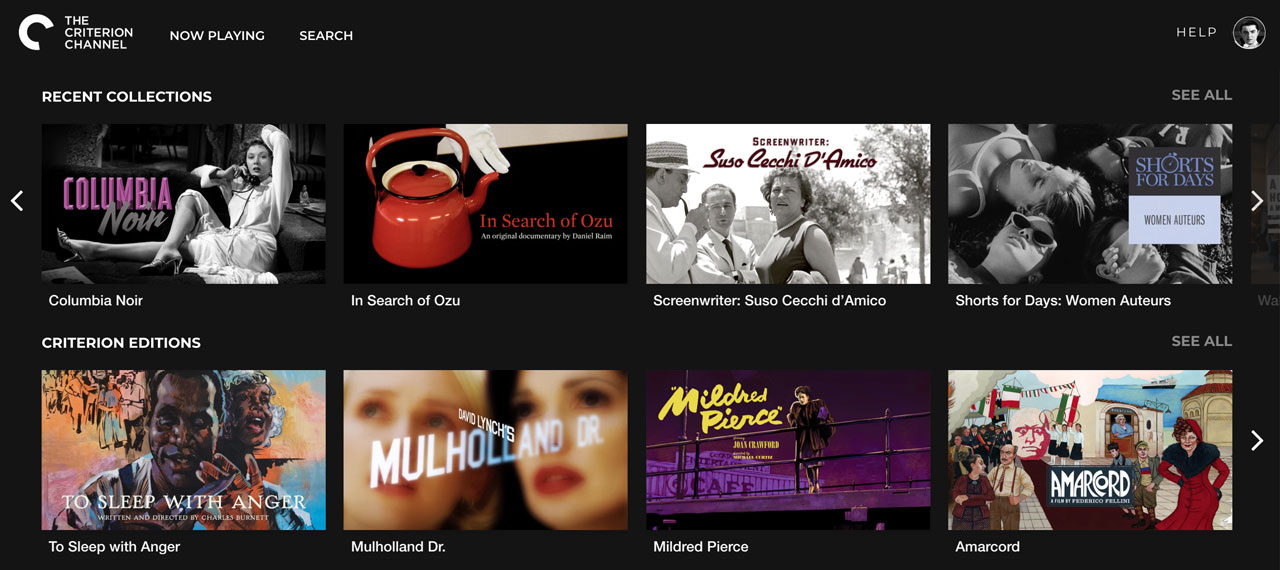This screenshot has width=1280, height=570.
Task: Open the Mildred Pierce poster image
Action: click(788, 450)
